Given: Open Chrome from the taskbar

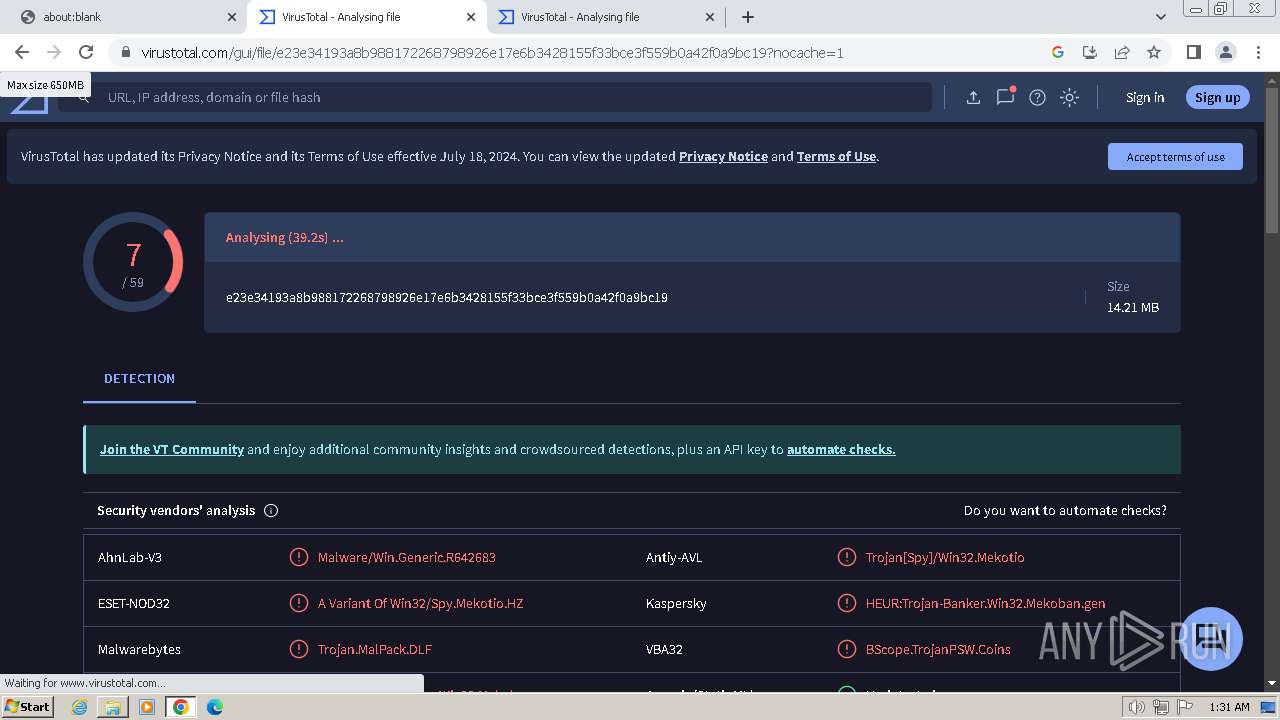Looking at the screenshot, I should click(180, 707).
